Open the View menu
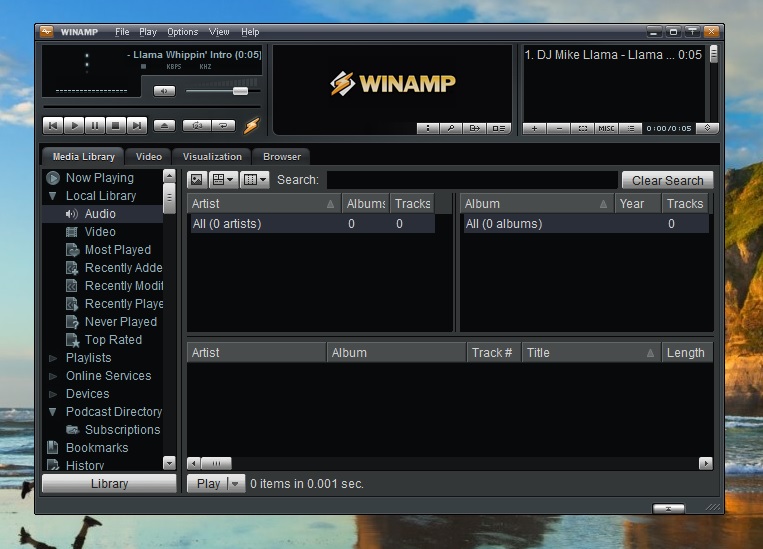The image size is (763, 549). coord(219,32)
